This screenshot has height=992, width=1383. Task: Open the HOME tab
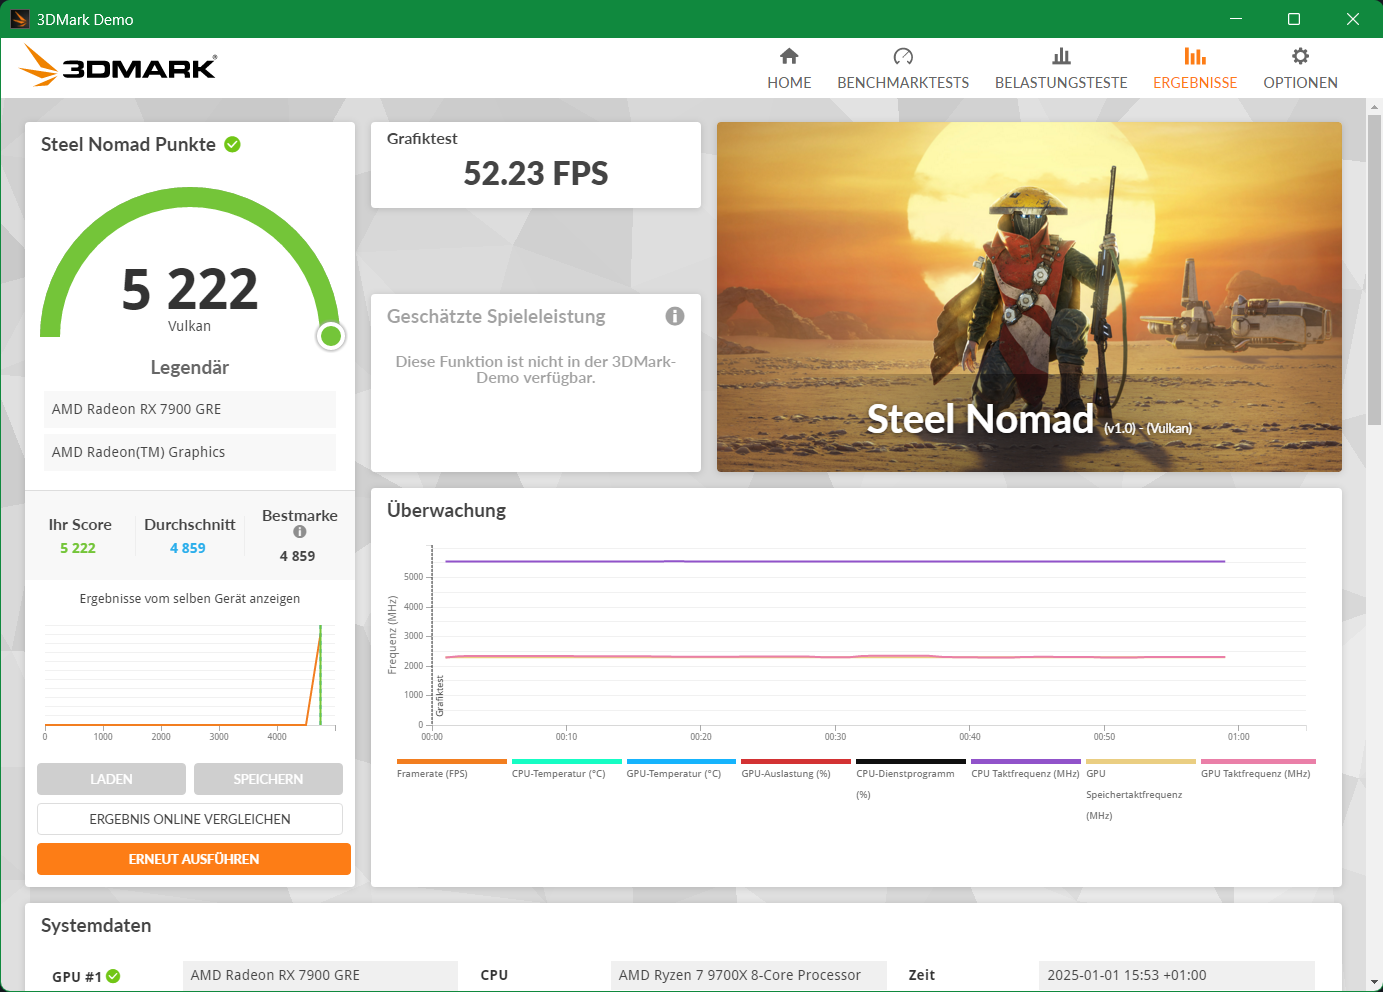[x=789, y=69]
